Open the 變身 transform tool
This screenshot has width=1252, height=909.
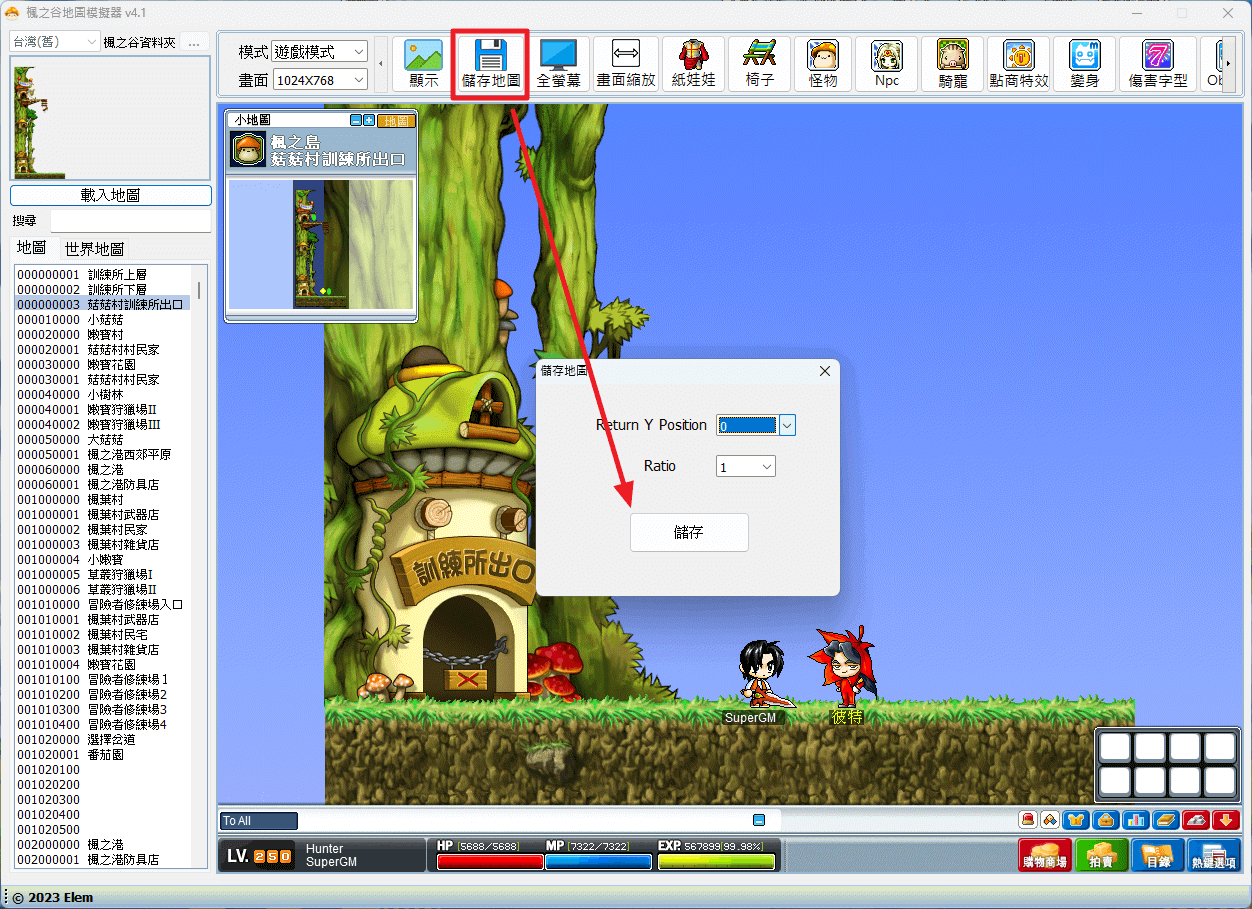(x=1084, y=64)
